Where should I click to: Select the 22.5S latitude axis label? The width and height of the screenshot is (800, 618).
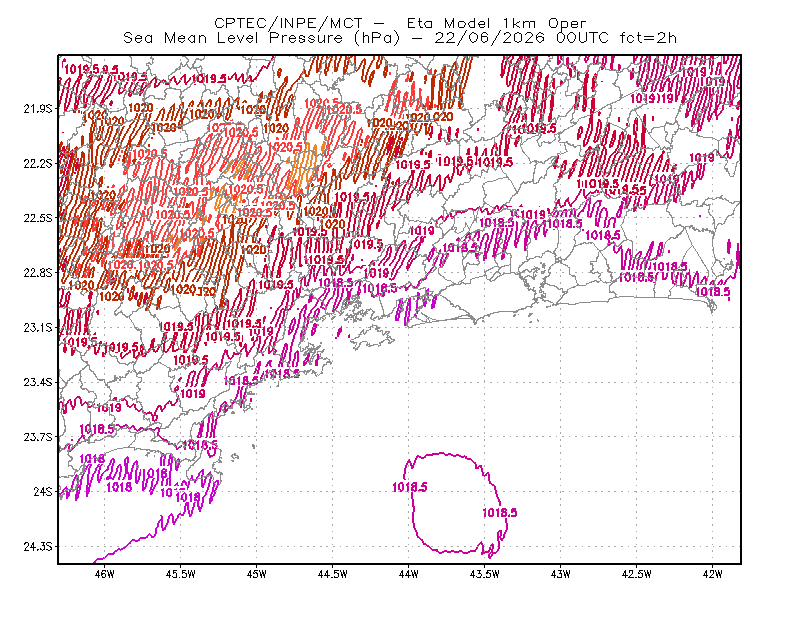(38, 218)
